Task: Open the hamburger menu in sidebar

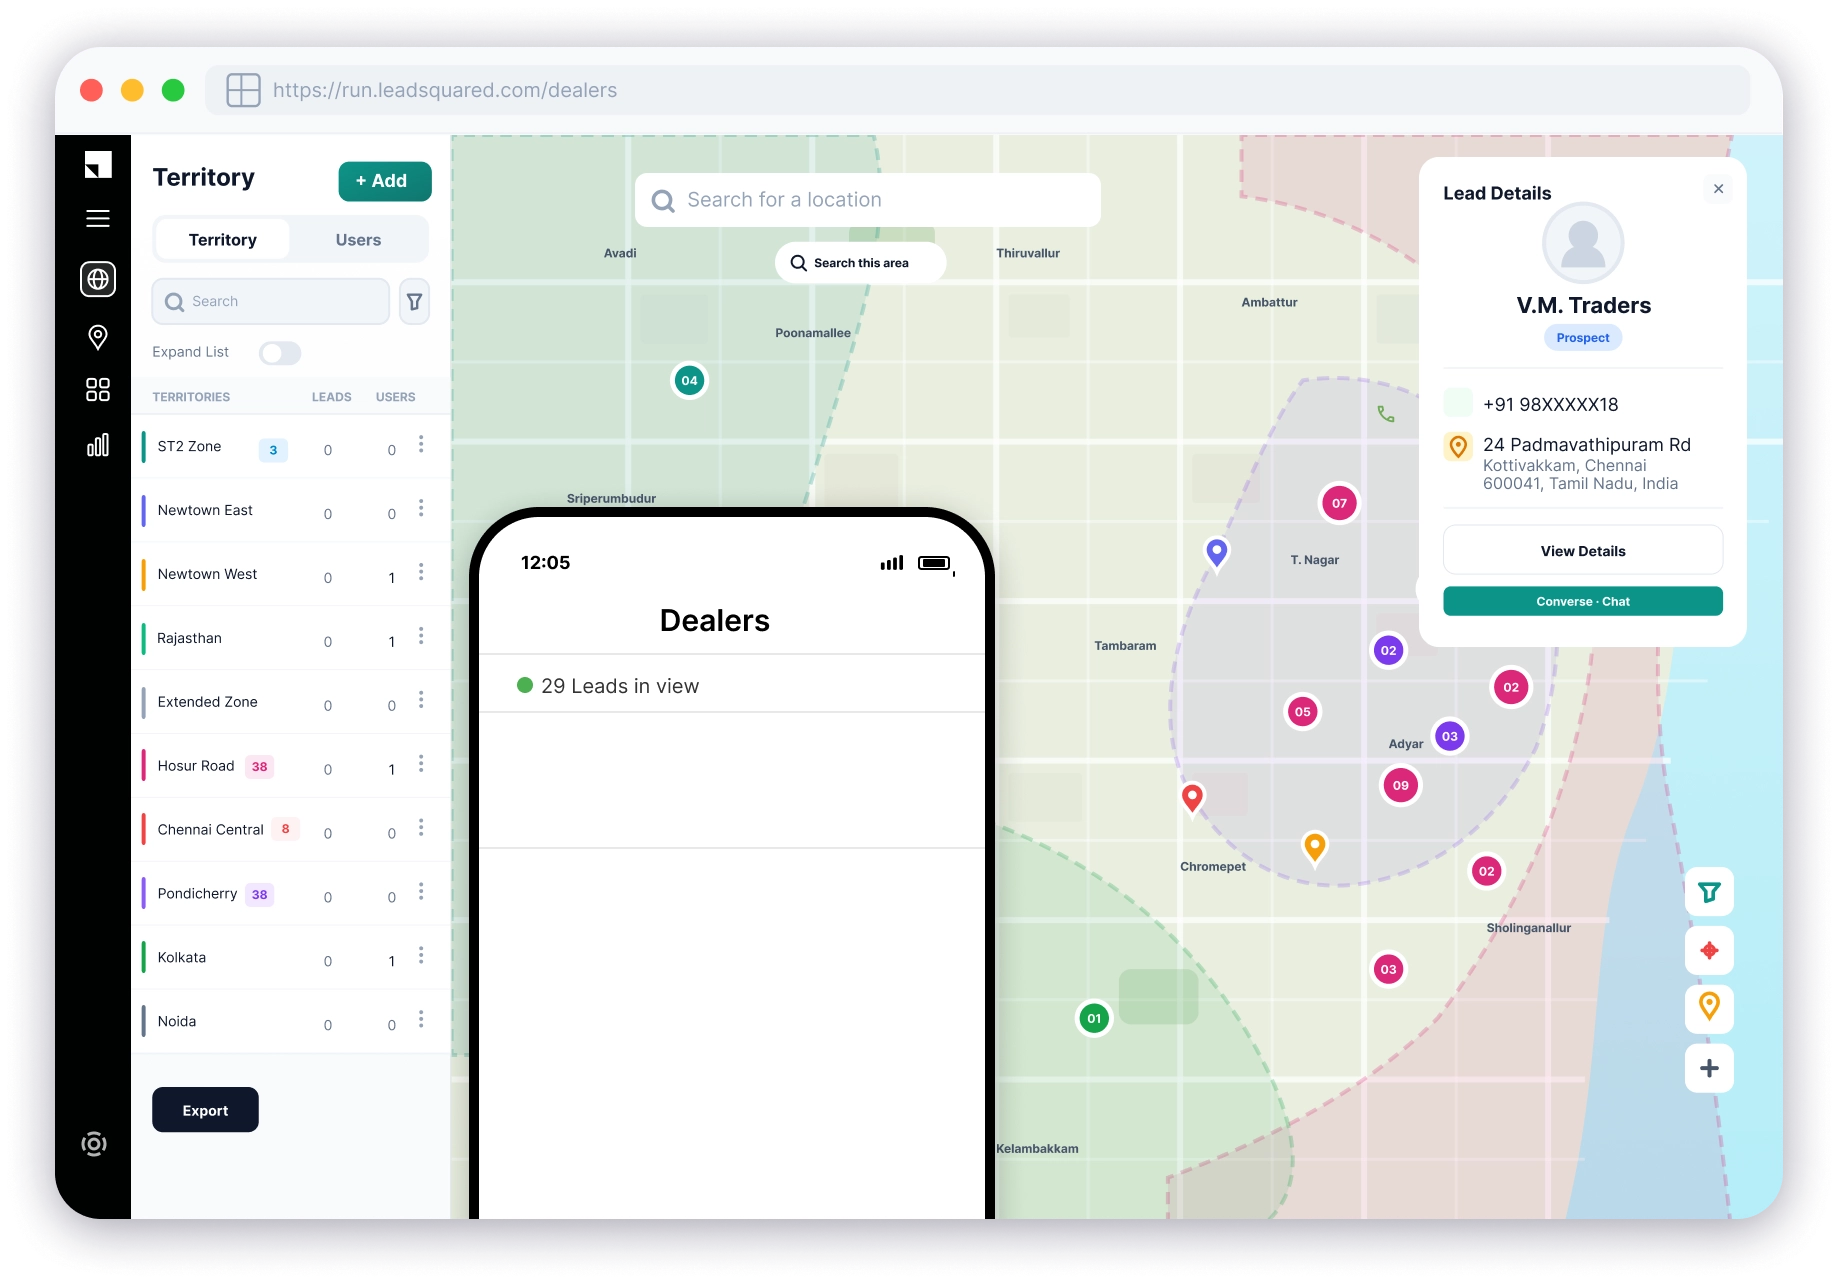Action: click(x=98, y=219)
